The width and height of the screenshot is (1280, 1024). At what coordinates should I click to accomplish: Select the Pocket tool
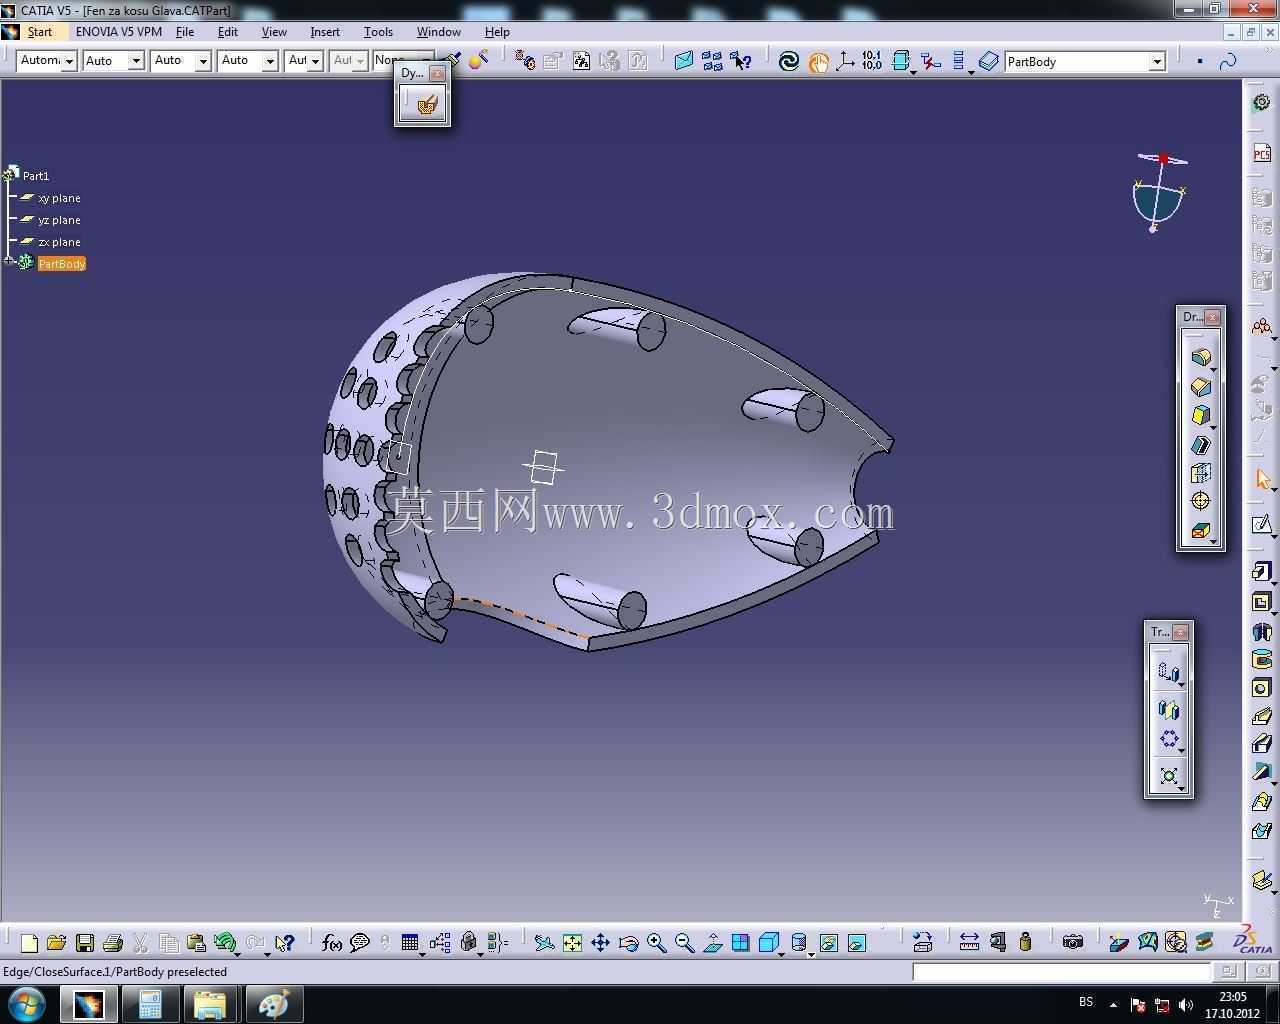1262,601
